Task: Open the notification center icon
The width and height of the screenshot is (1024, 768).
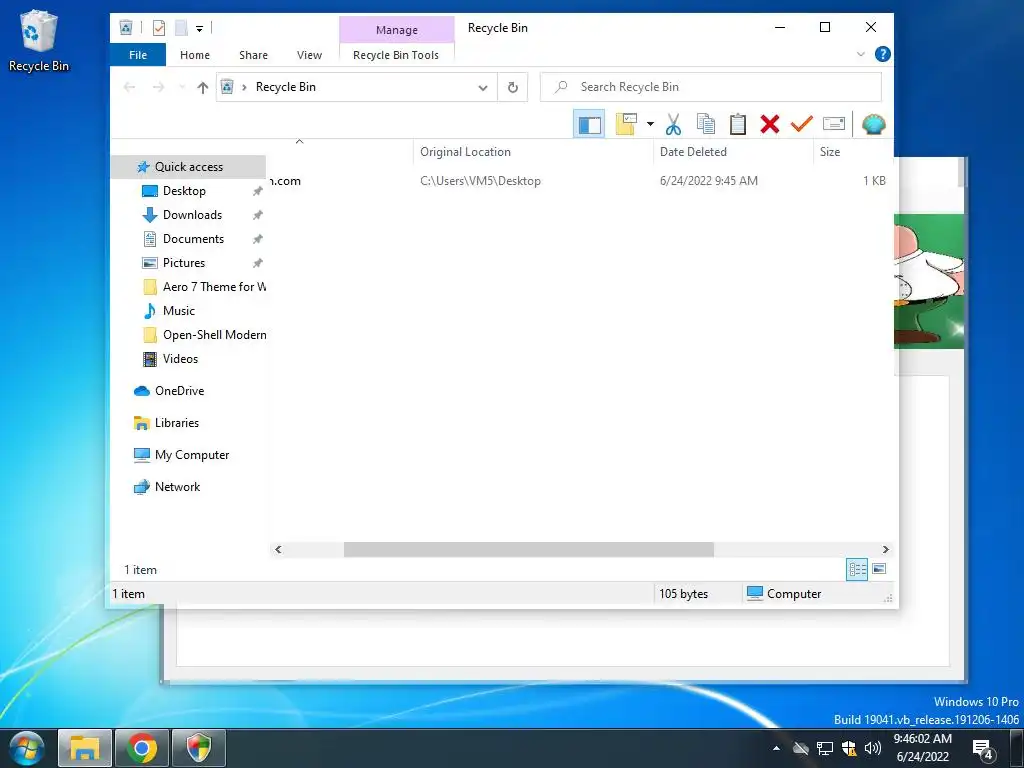Action: pos(983,748)
